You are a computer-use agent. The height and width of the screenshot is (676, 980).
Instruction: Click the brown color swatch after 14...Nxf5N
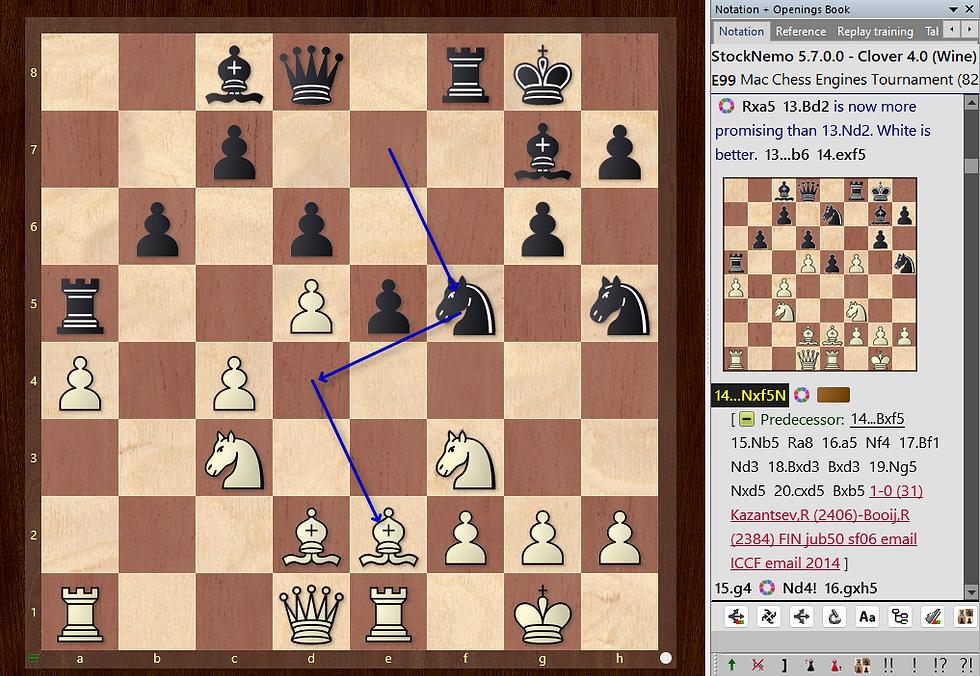(x=833, y=395)
